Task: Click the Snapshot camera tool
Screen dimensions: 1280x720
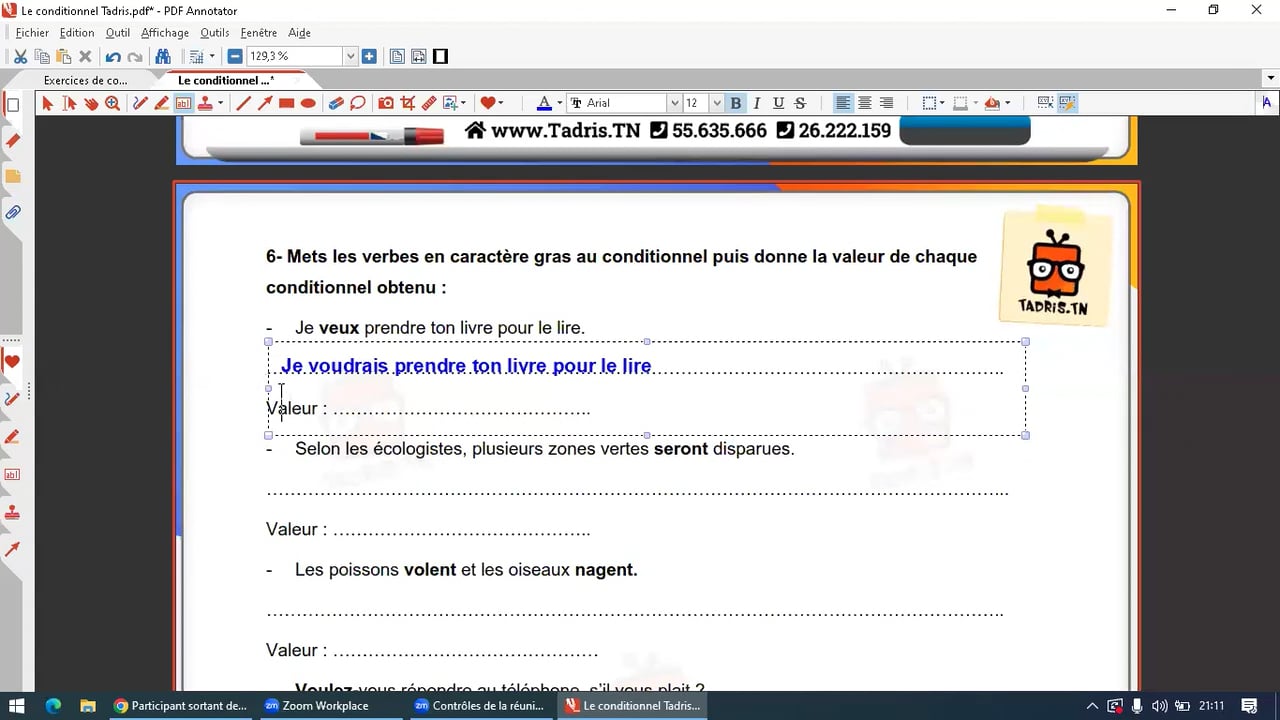Action: [x=385, y=103]
